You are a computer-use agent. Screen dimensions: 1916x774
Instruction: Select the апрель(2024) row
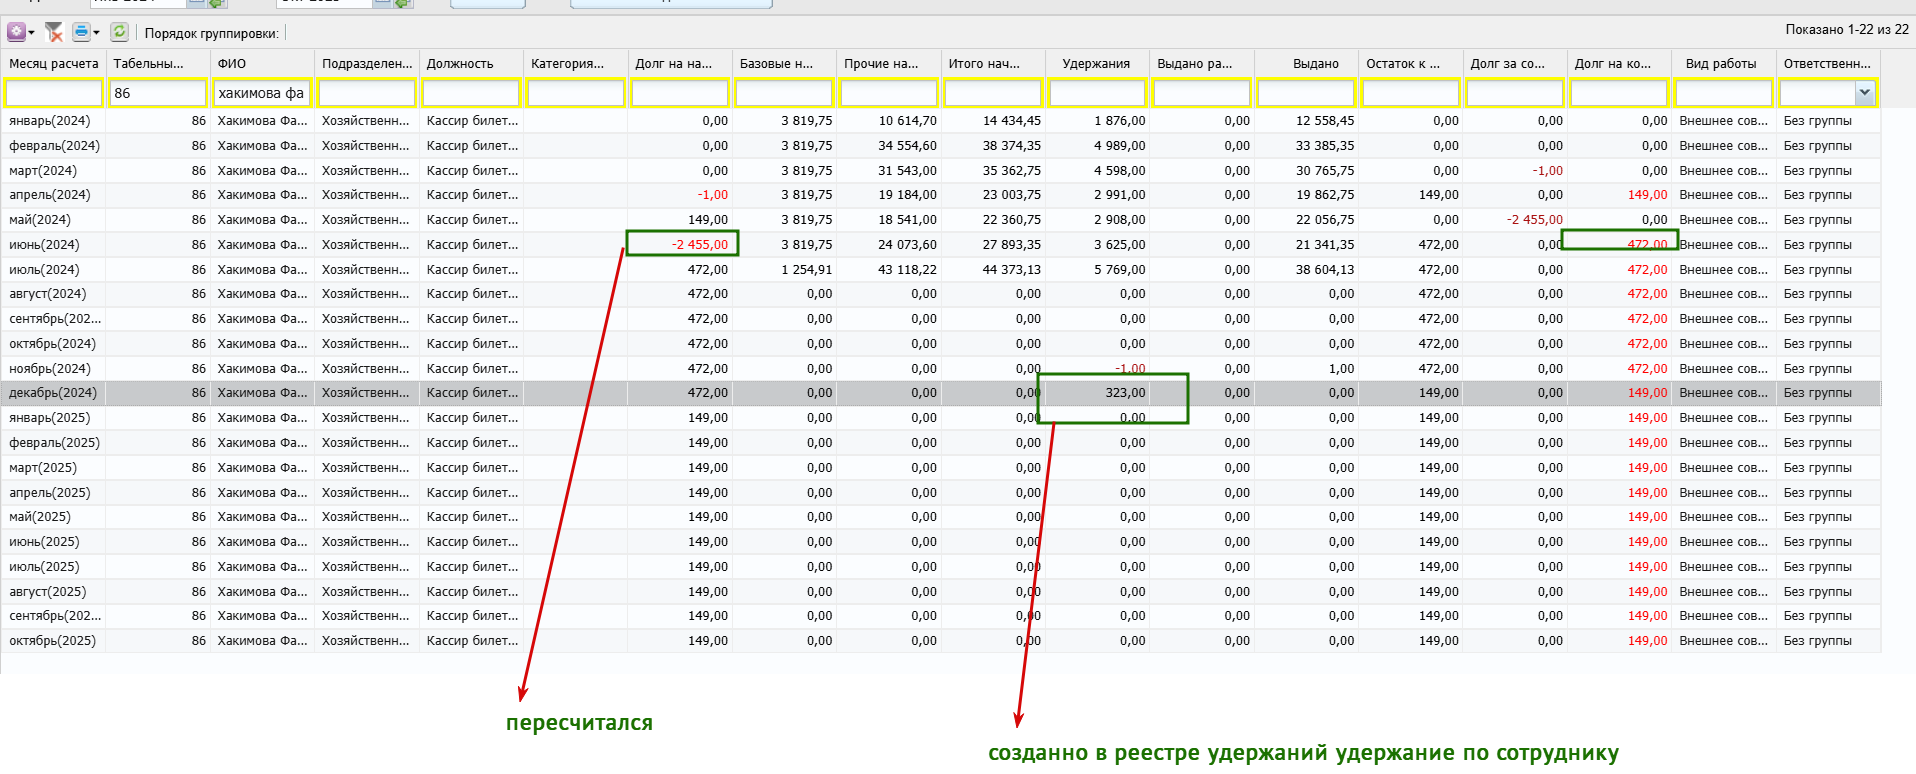[941, 195]
